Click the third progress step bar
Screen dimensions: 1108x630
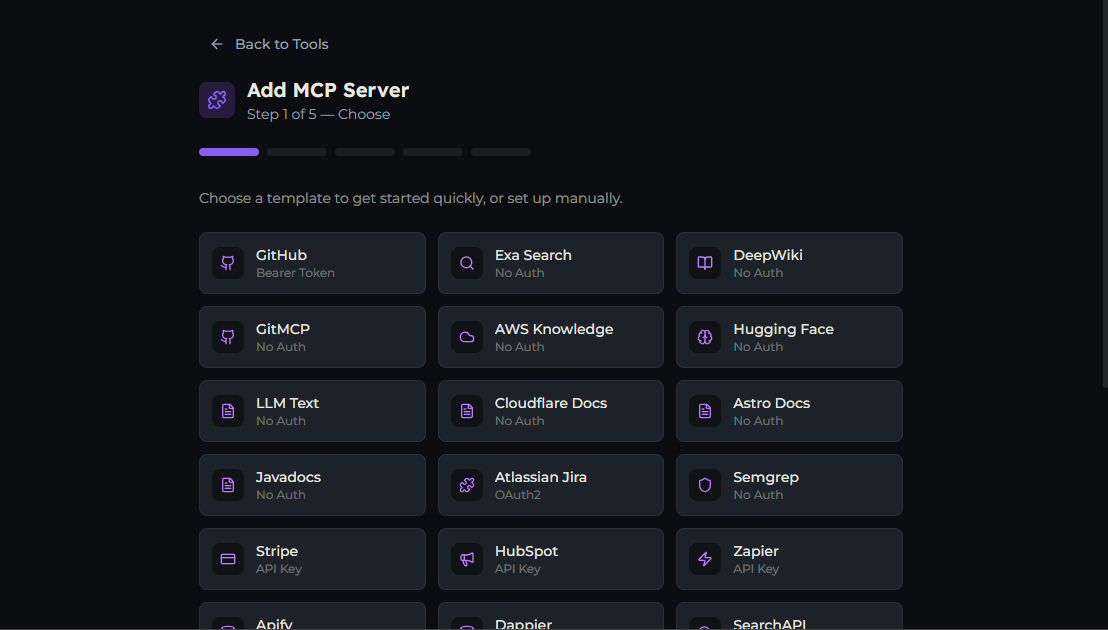click(365, 152)
